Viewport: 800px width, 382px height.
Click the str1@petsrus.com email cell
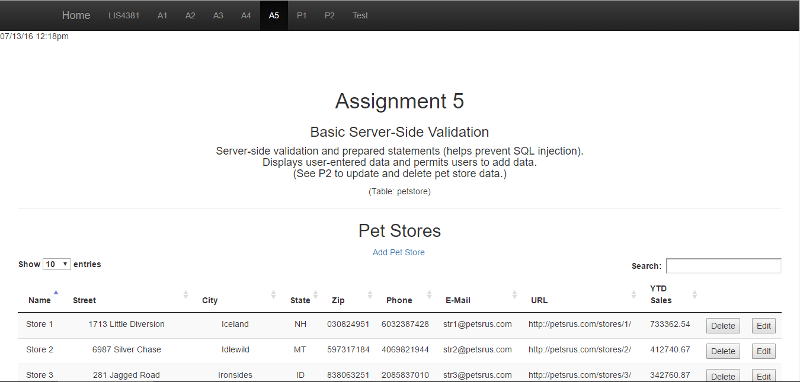pyautogui.click(x=478, y=324)
